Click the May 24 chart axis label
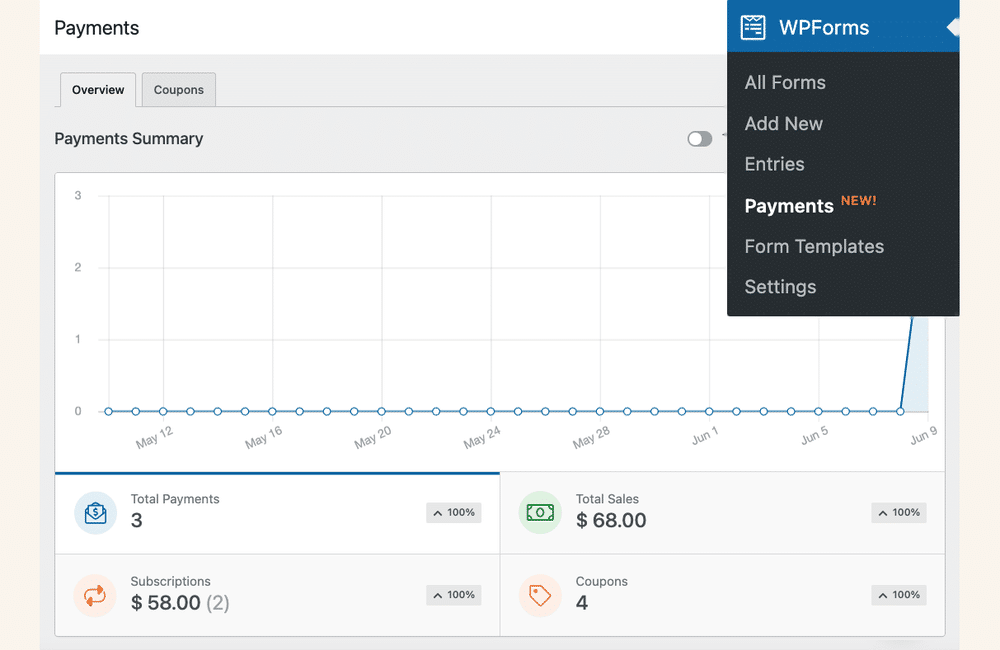 (x=482, y=438)
